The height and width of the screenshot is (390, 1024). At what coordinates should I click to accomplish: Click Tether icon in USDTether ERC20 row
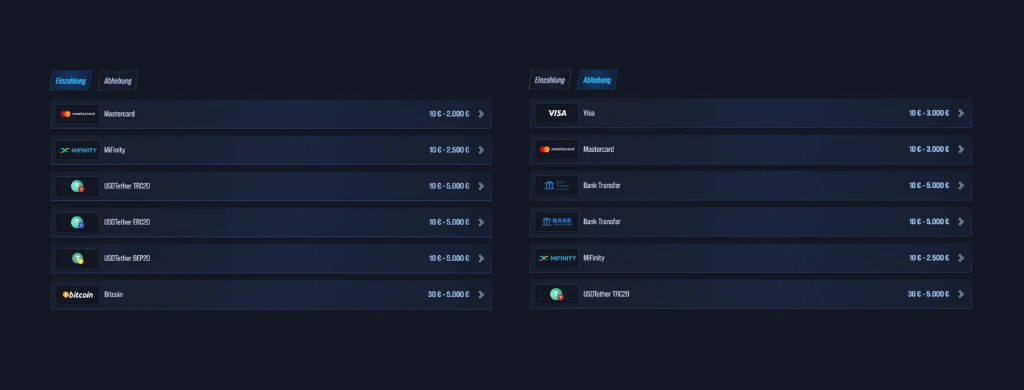point(78,222)
